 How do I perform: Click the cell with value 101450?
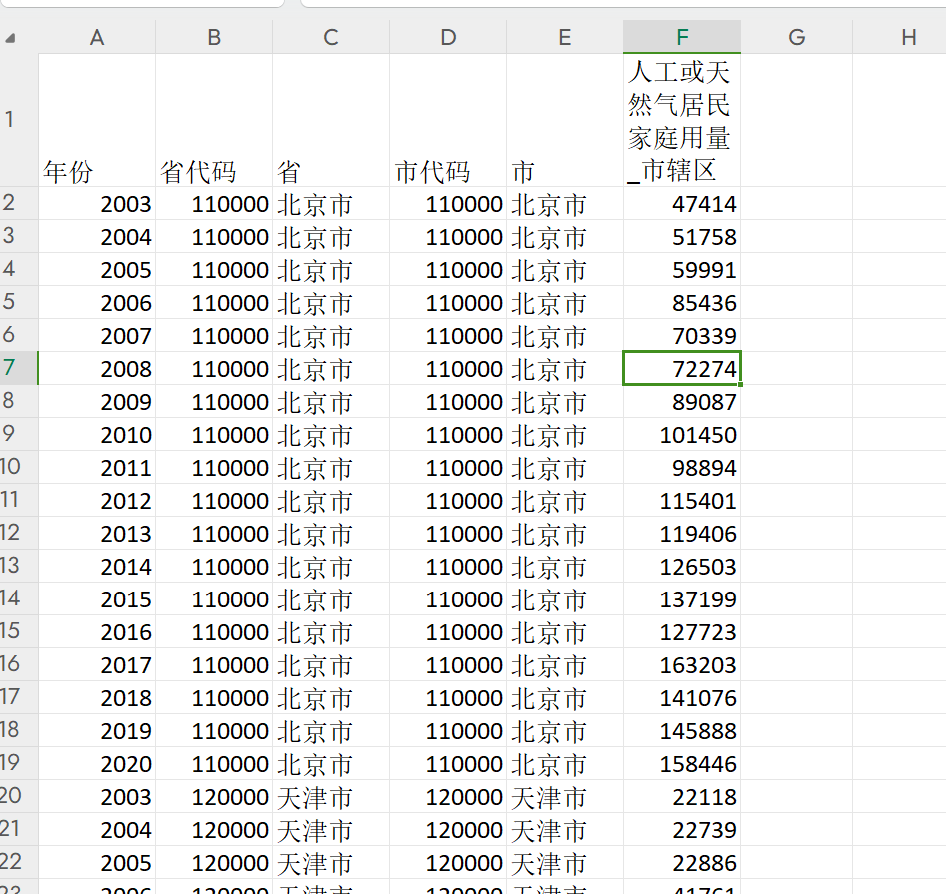682,435
